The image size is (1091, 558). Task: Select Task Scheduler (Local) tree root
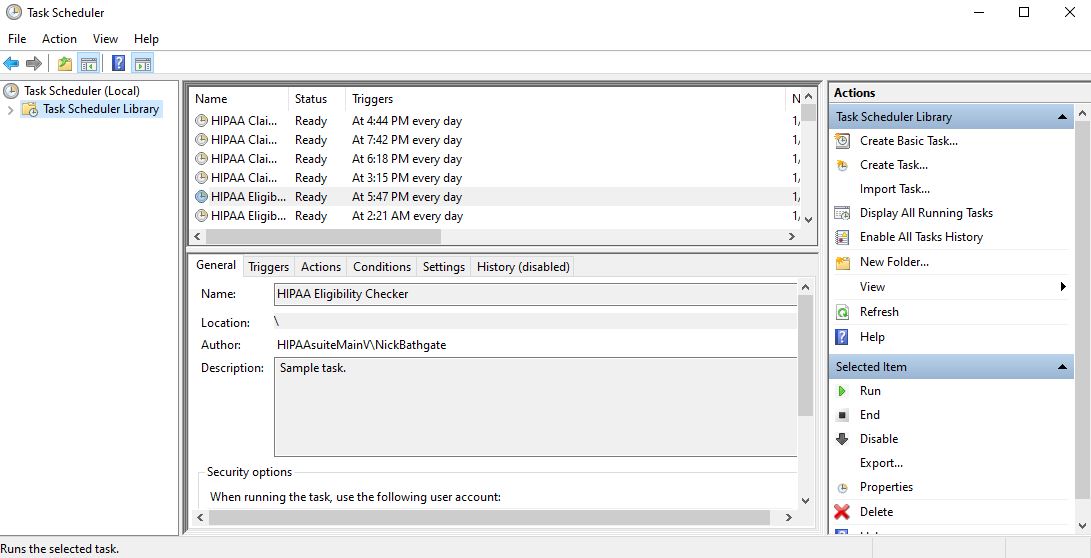[81, 90]
